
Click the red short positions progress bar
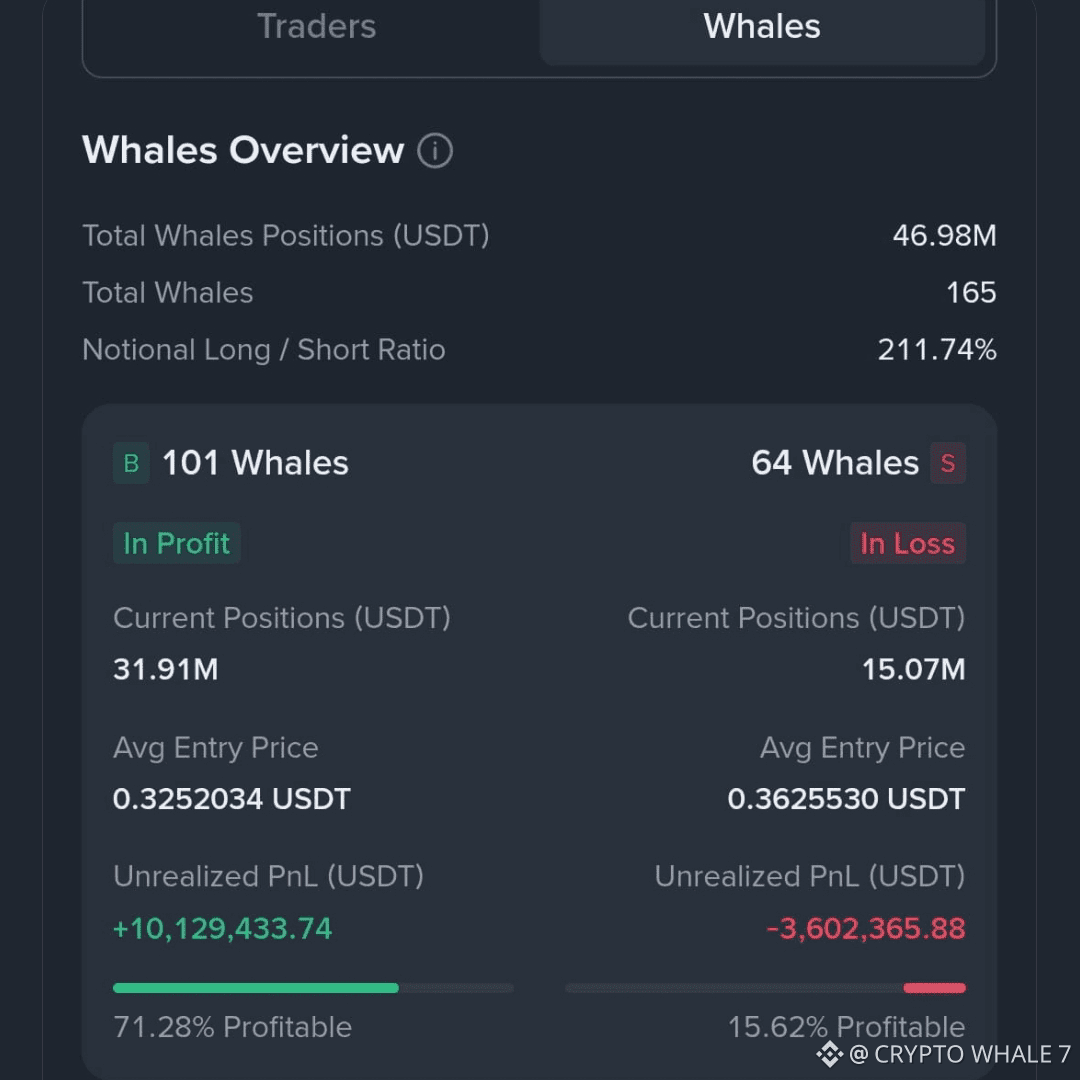coord(934,987)
